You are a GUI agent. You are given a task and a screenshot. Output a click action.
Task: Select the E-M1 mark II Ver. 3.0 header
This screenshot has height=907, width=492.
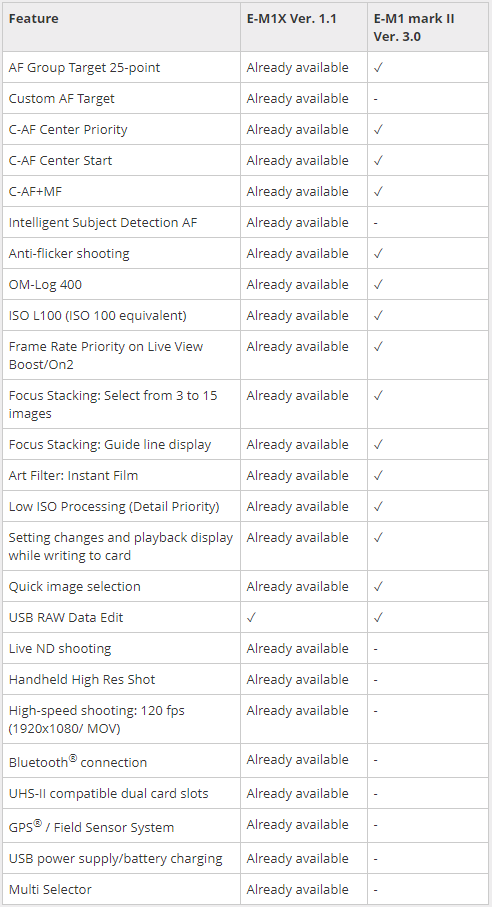click(x=428, y=27)
